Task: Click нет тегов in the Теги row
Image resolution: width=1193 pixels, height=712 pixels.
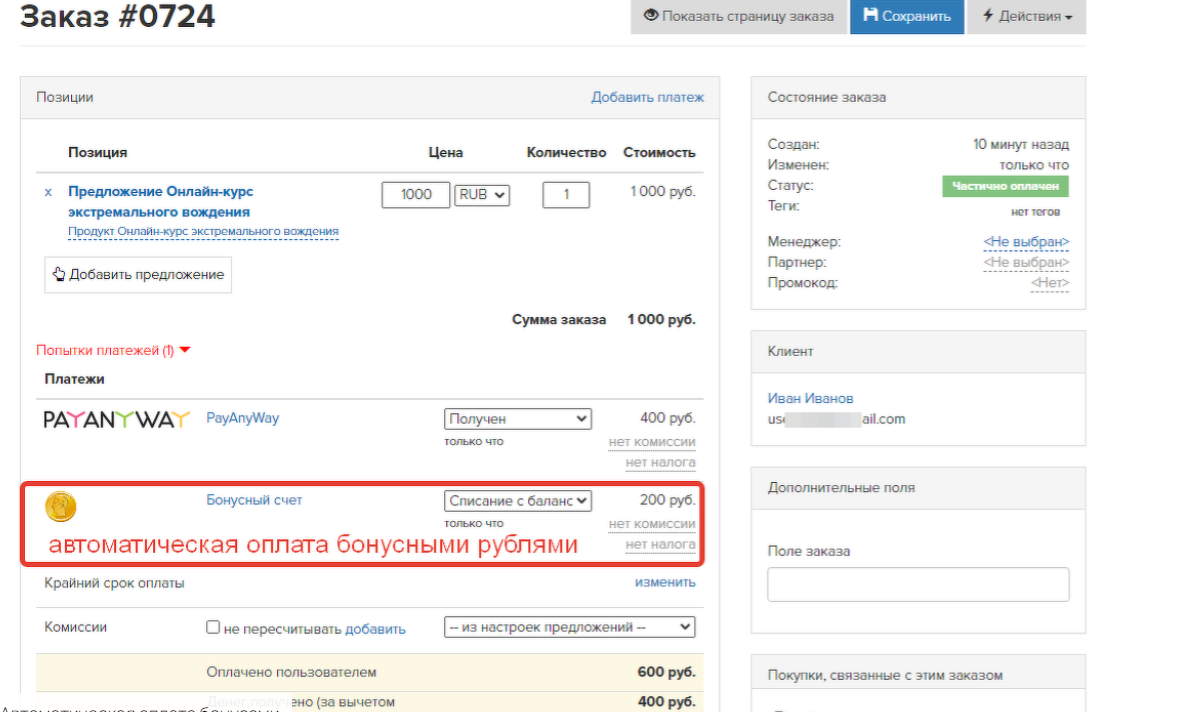Action: click(x=1035, y=212)
